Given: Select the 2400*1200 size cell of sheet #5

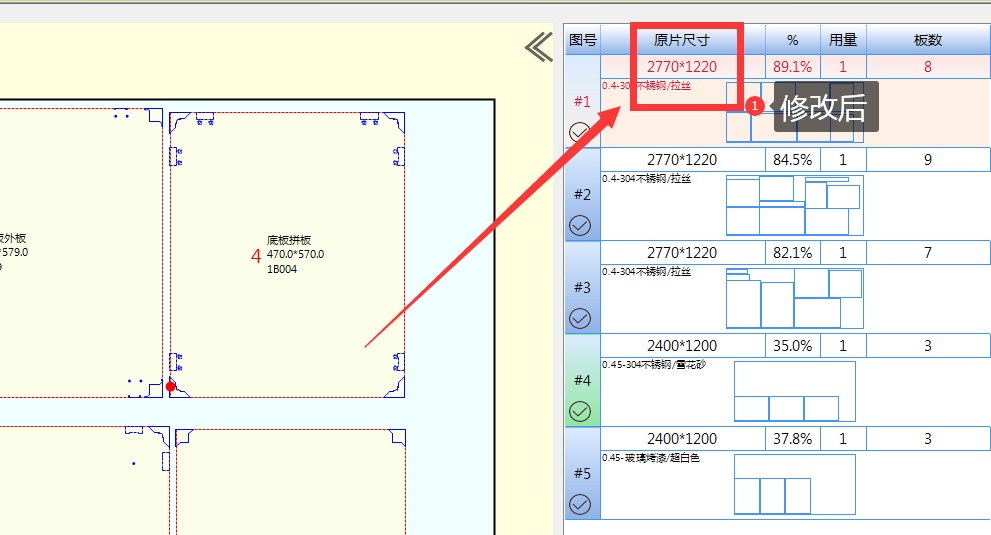Looking at the screenshot, I should click(x=683, y=438).
